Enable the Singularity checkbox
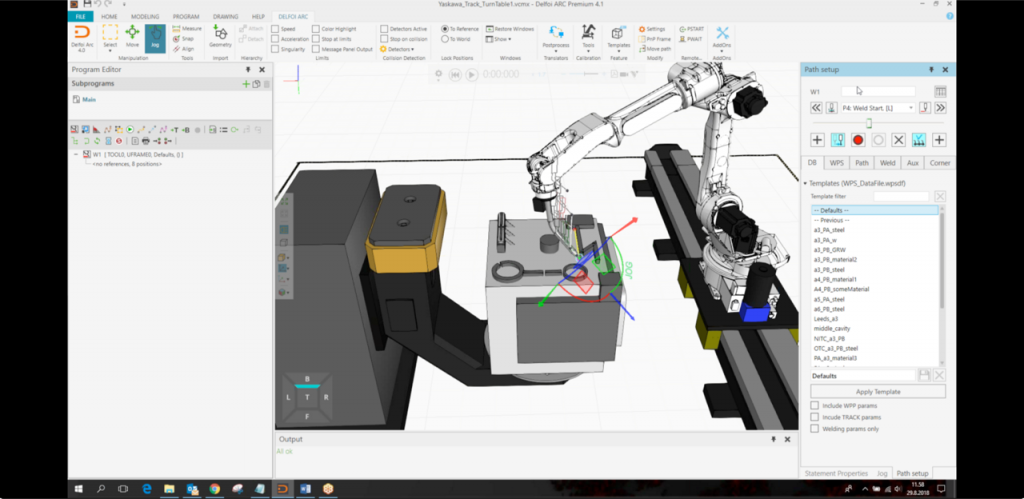The width and height of the screenshot is (1024, 499). [275, 49]
